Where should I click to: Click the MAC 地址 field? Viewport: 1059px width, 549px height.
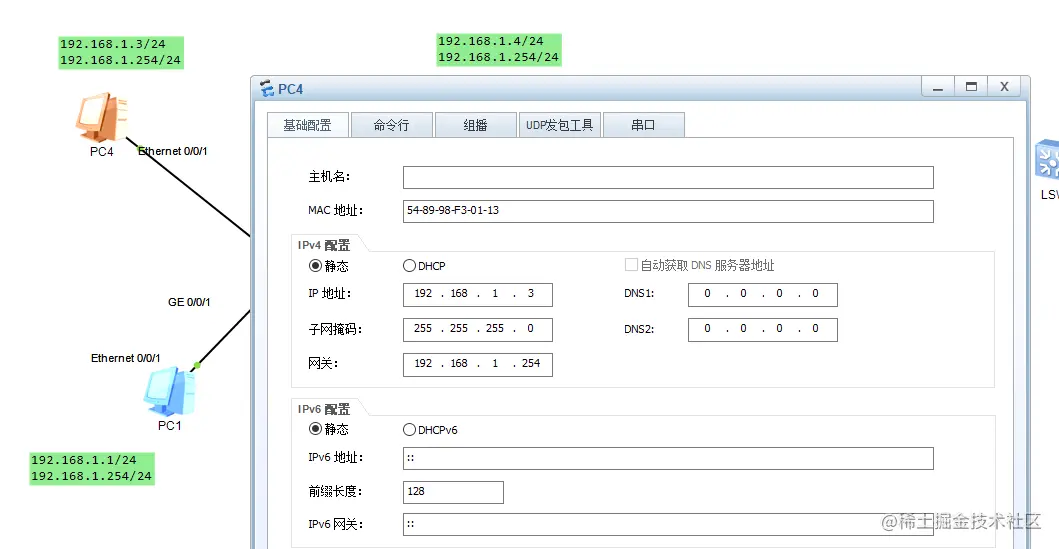tap(668, 211)
